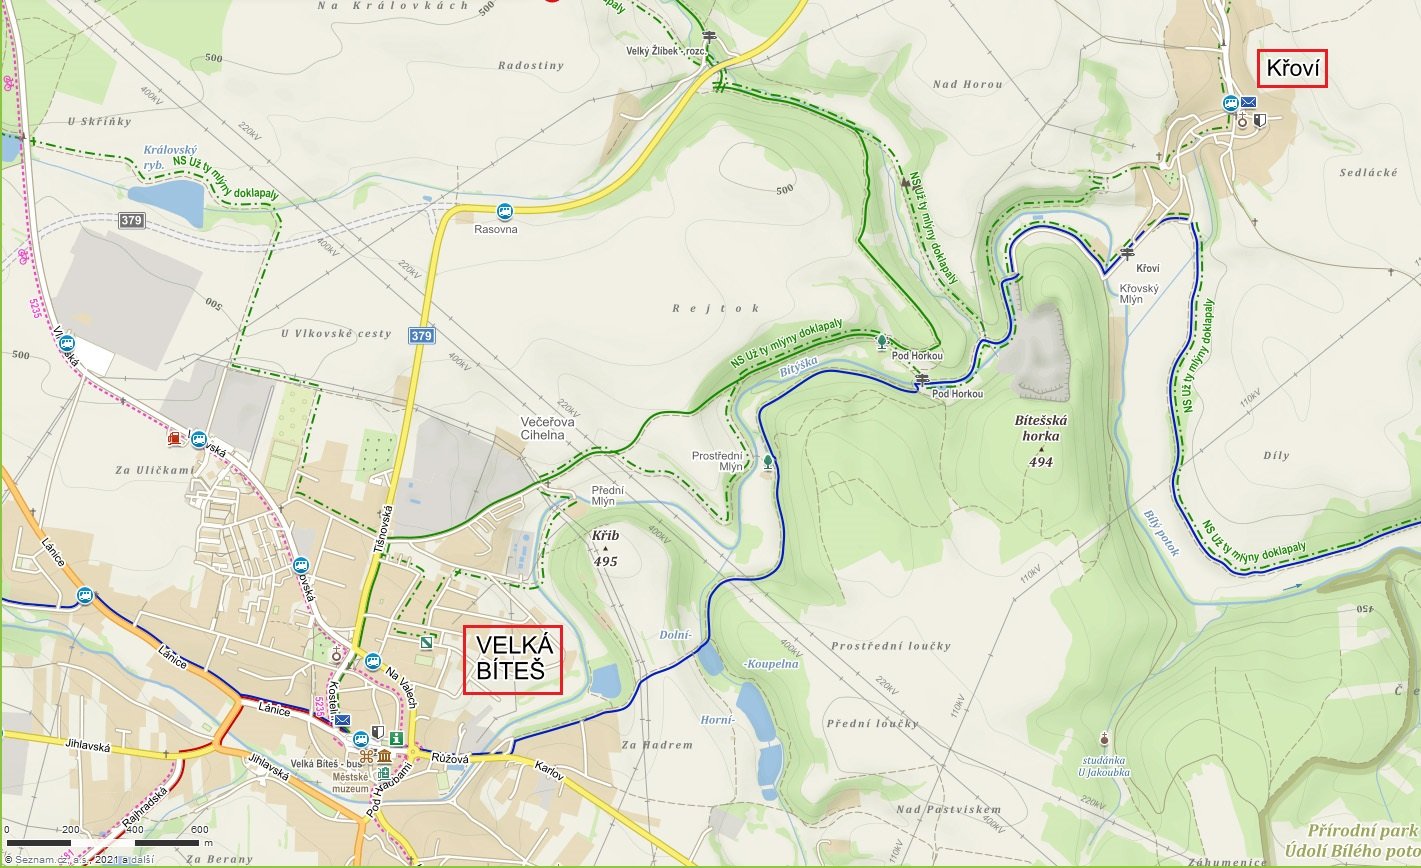
Task: Click the Pod Horkou signpost icon
Action: tap(922, 379)
